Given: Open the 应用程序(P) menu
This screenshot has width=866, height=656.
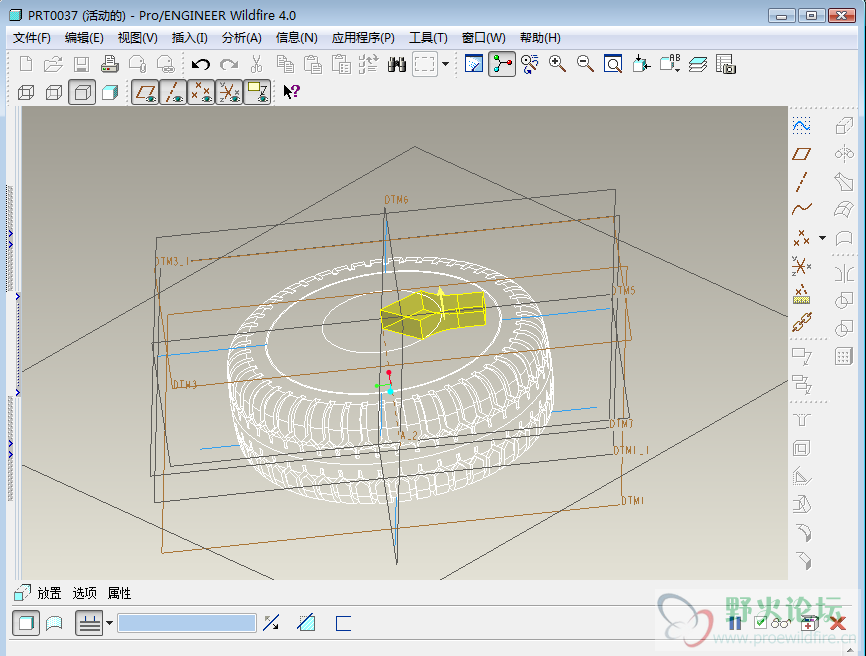Looking at the screenshot, I should click(363, 38).
